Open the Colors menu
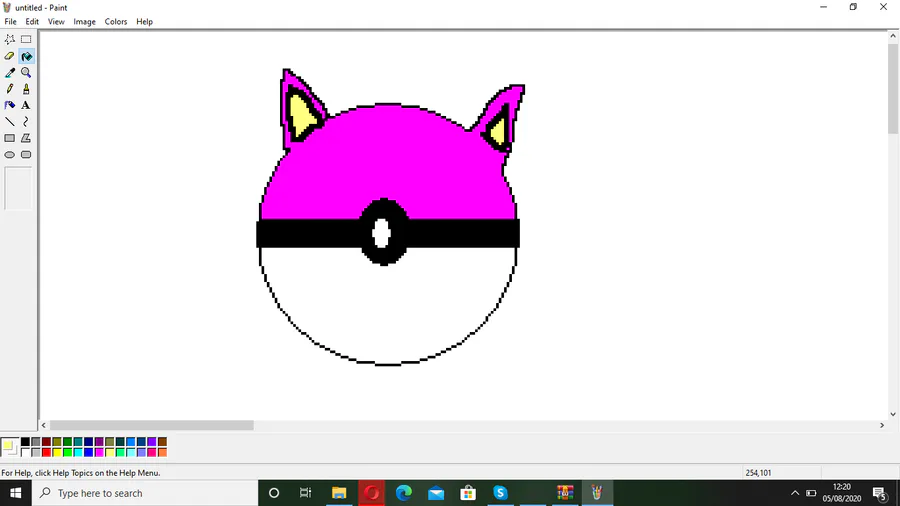900x506 pixels. coord(116,22)
